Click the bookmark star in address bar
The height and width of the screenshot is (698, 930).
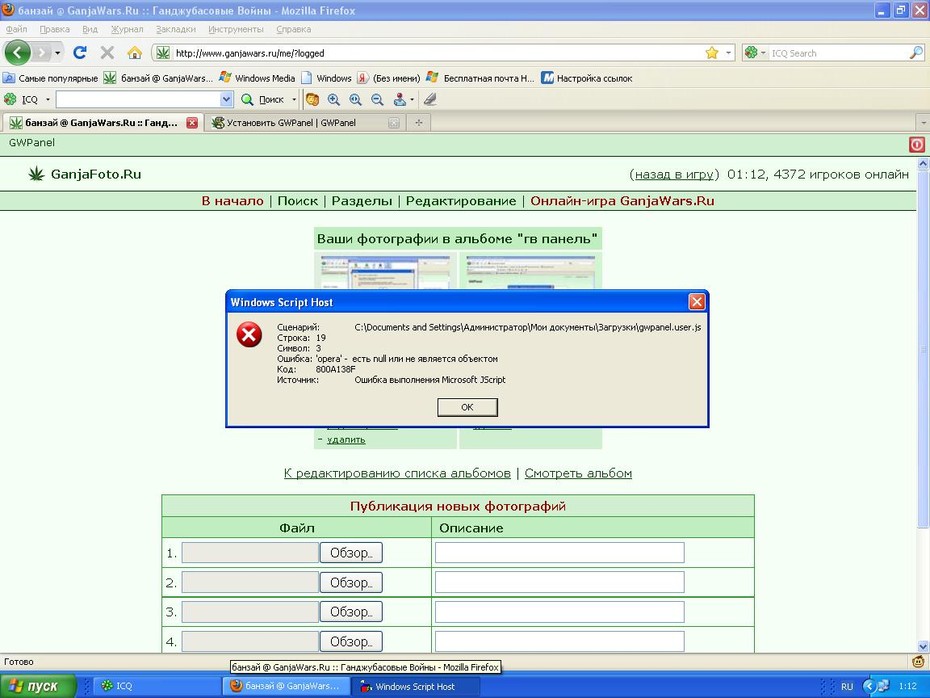712,53
